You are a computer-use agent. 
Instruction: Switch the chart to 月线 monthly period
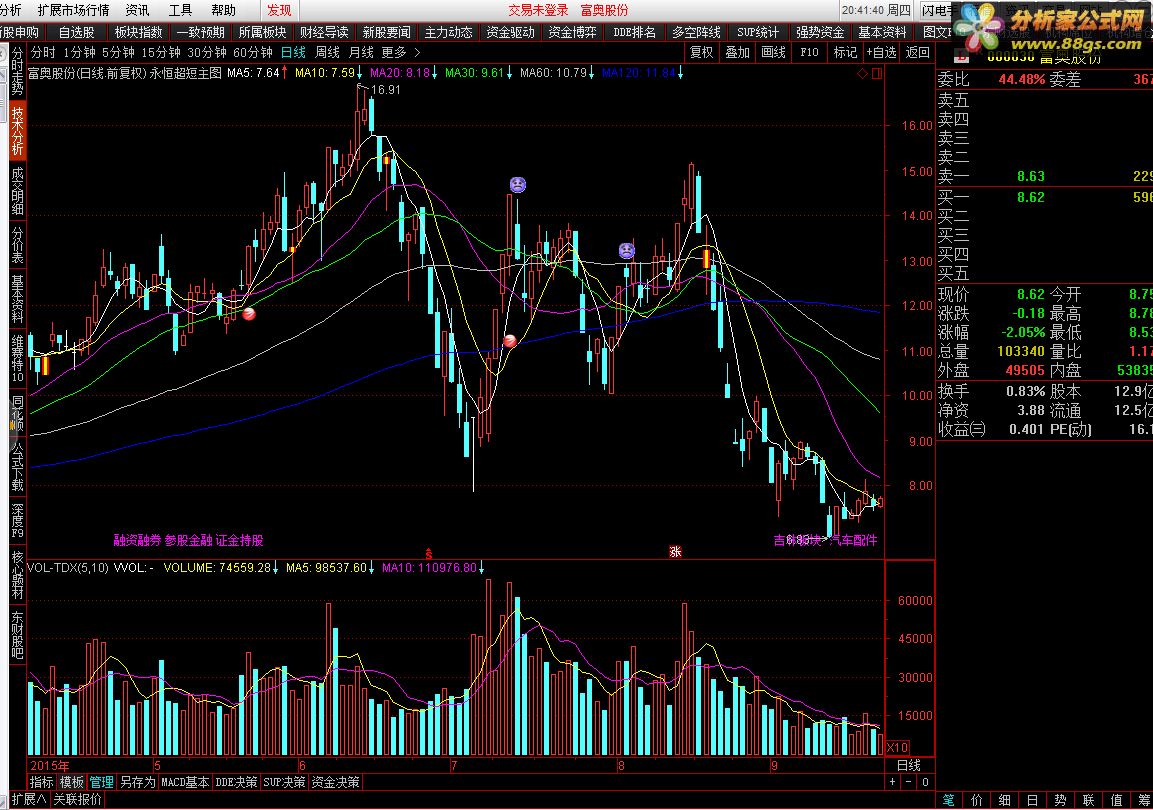[361, 53]
